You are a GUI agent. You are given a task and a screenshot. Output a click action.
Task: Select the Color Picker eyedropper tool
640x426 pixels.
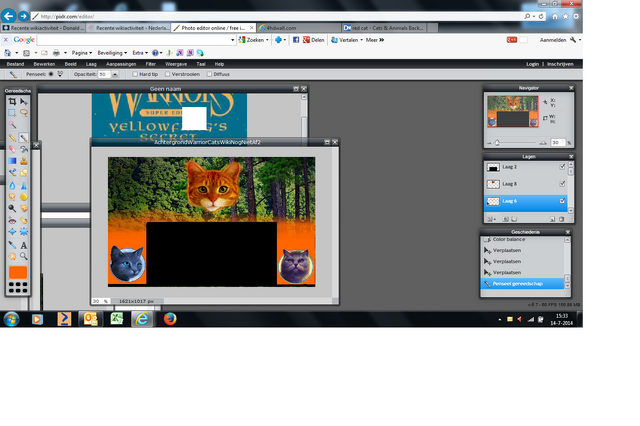(12, 245)
